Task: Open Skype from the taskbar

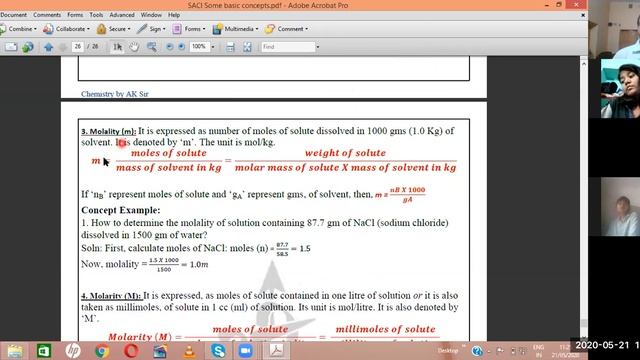Action: click(218, 351)
